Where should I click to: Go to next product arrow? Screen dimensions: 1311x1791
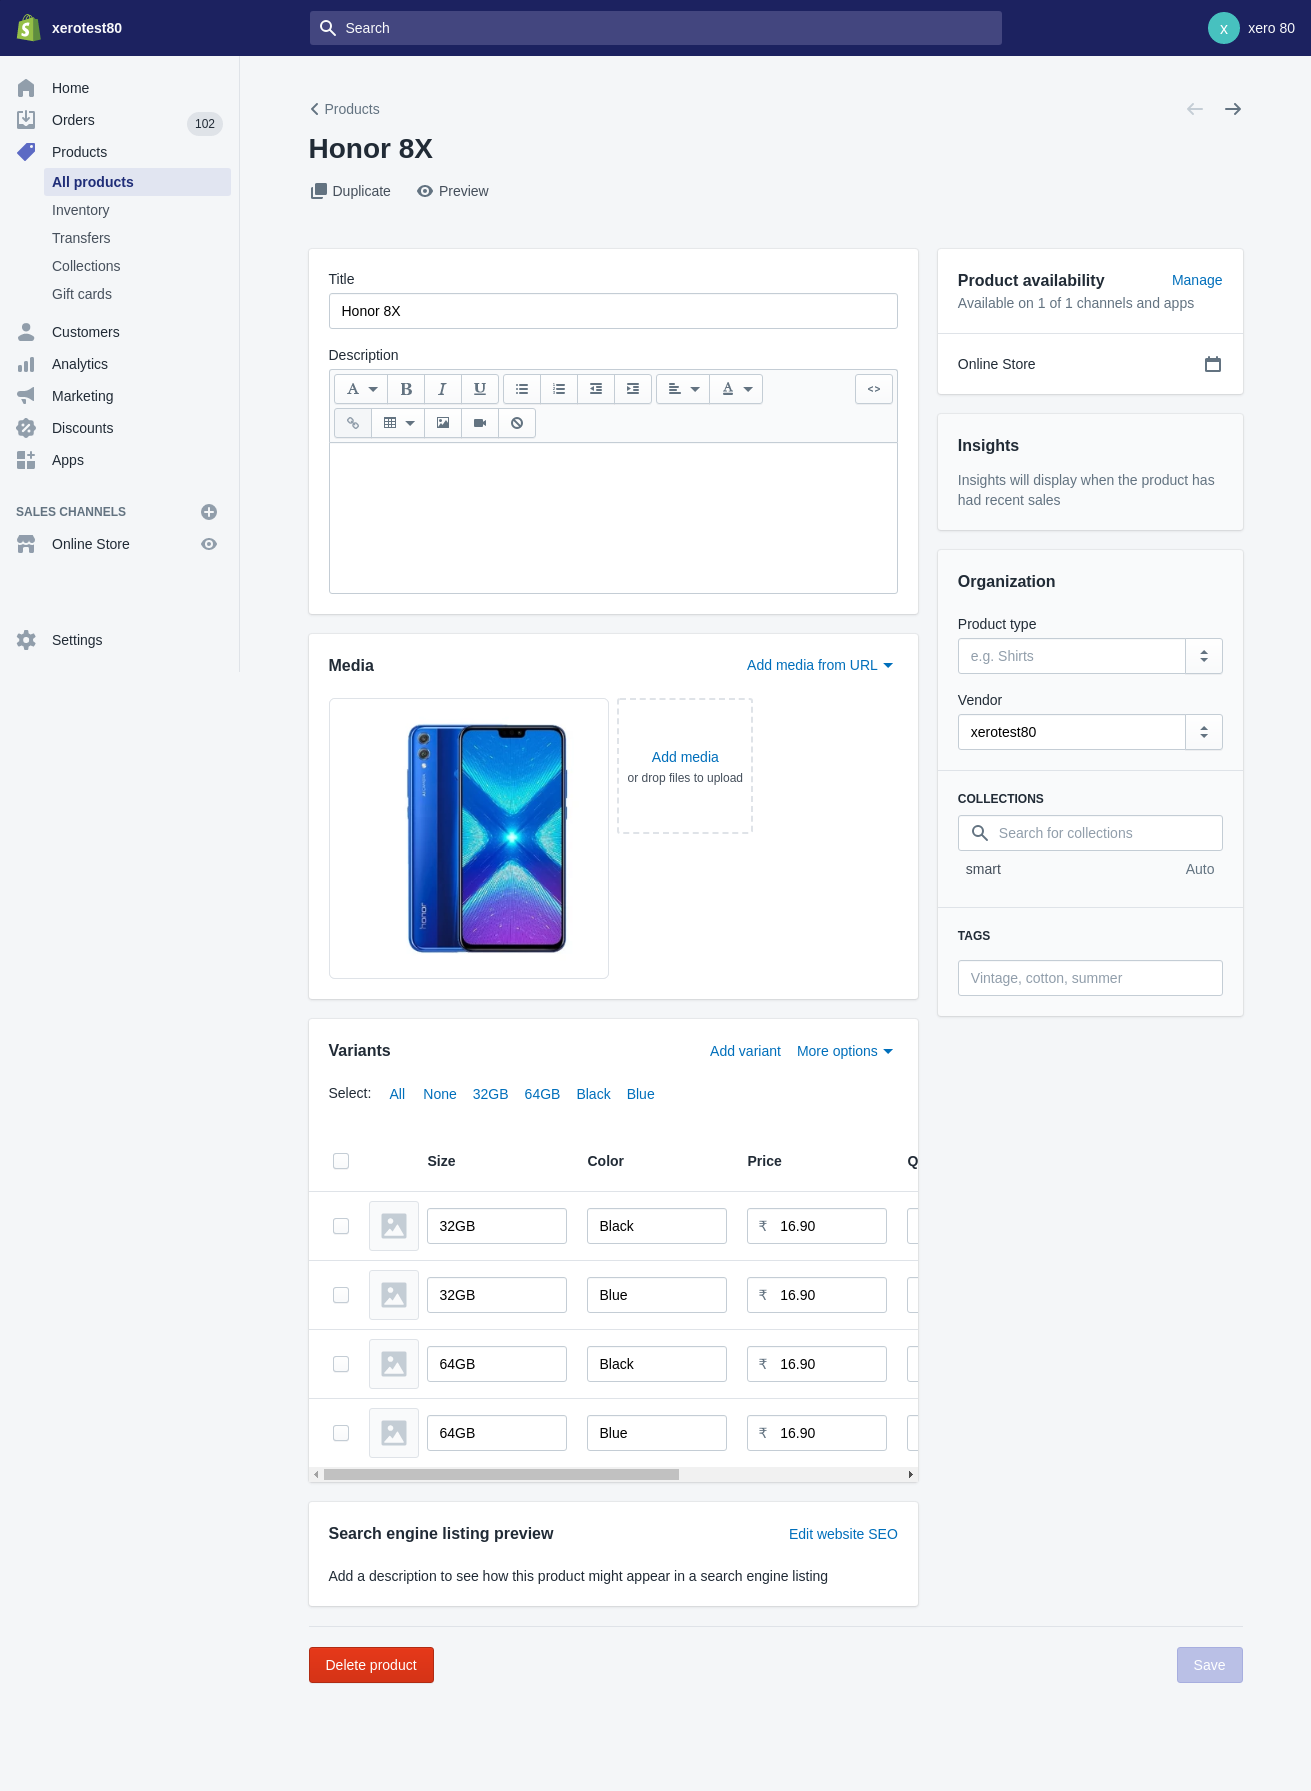pos(1233,109)
